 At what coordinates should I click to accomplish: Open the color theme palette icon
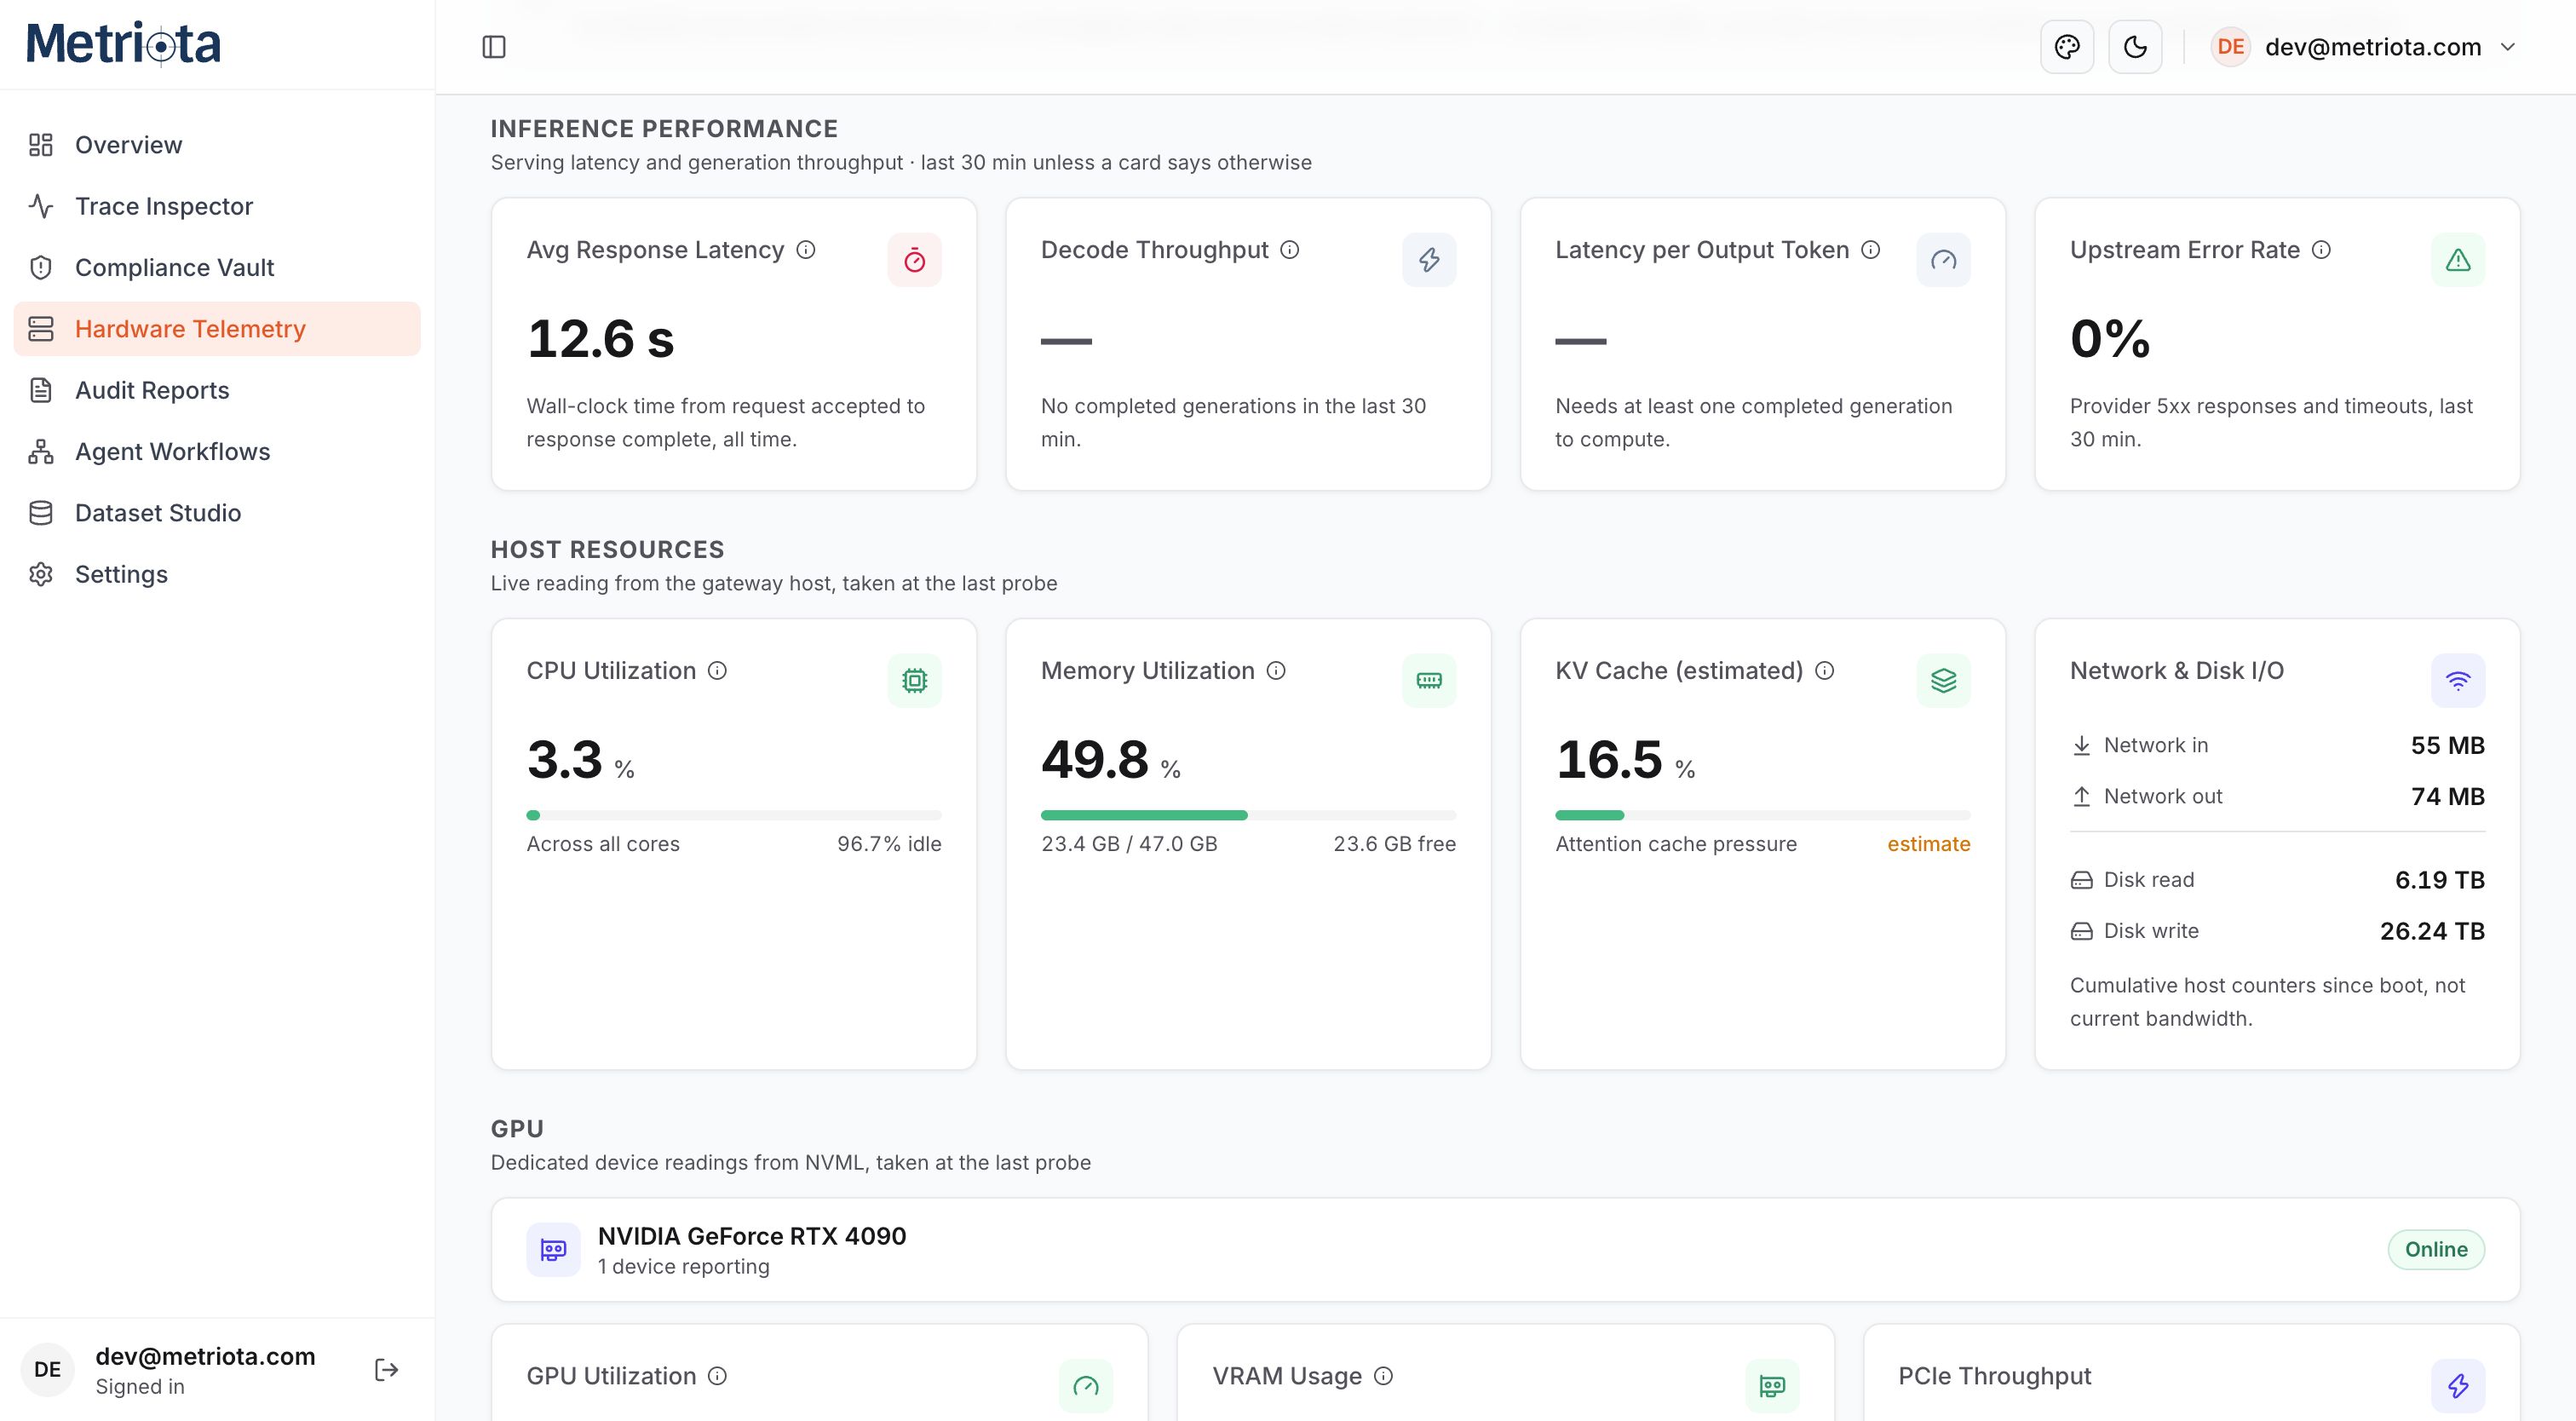click(2066, 47)
